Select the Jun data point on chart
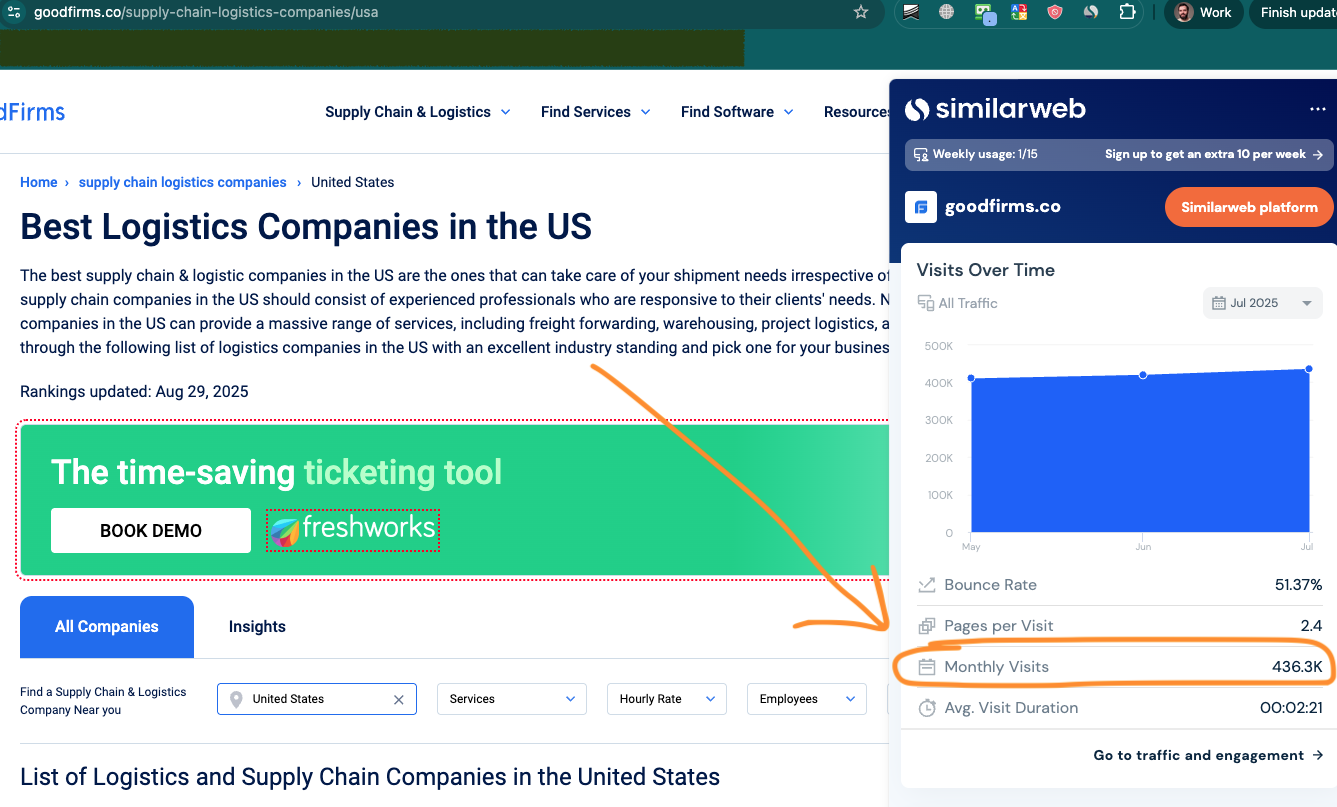The width and height of the screenshot is (1337, 807). 1143,375
